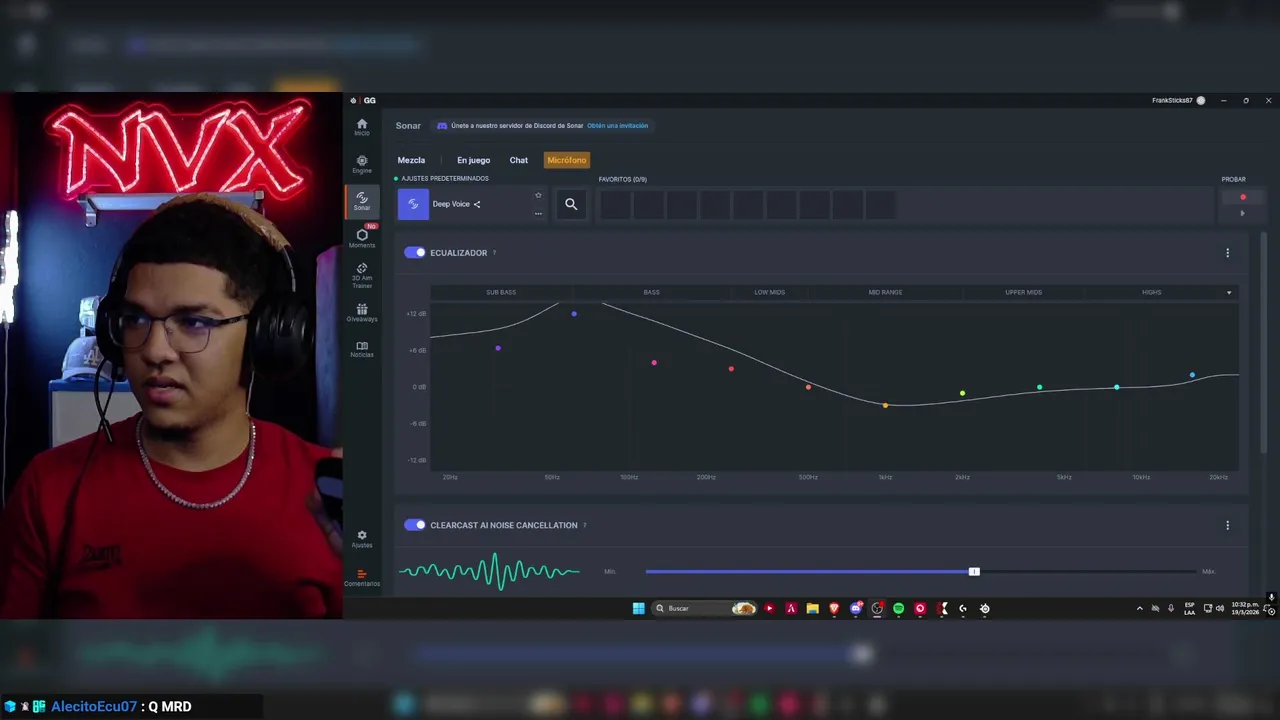Viewport: 1280px width, 720px height.
Task: Play back the Probar test recording
Action: pyautogui.click(x=1243, y=213)
